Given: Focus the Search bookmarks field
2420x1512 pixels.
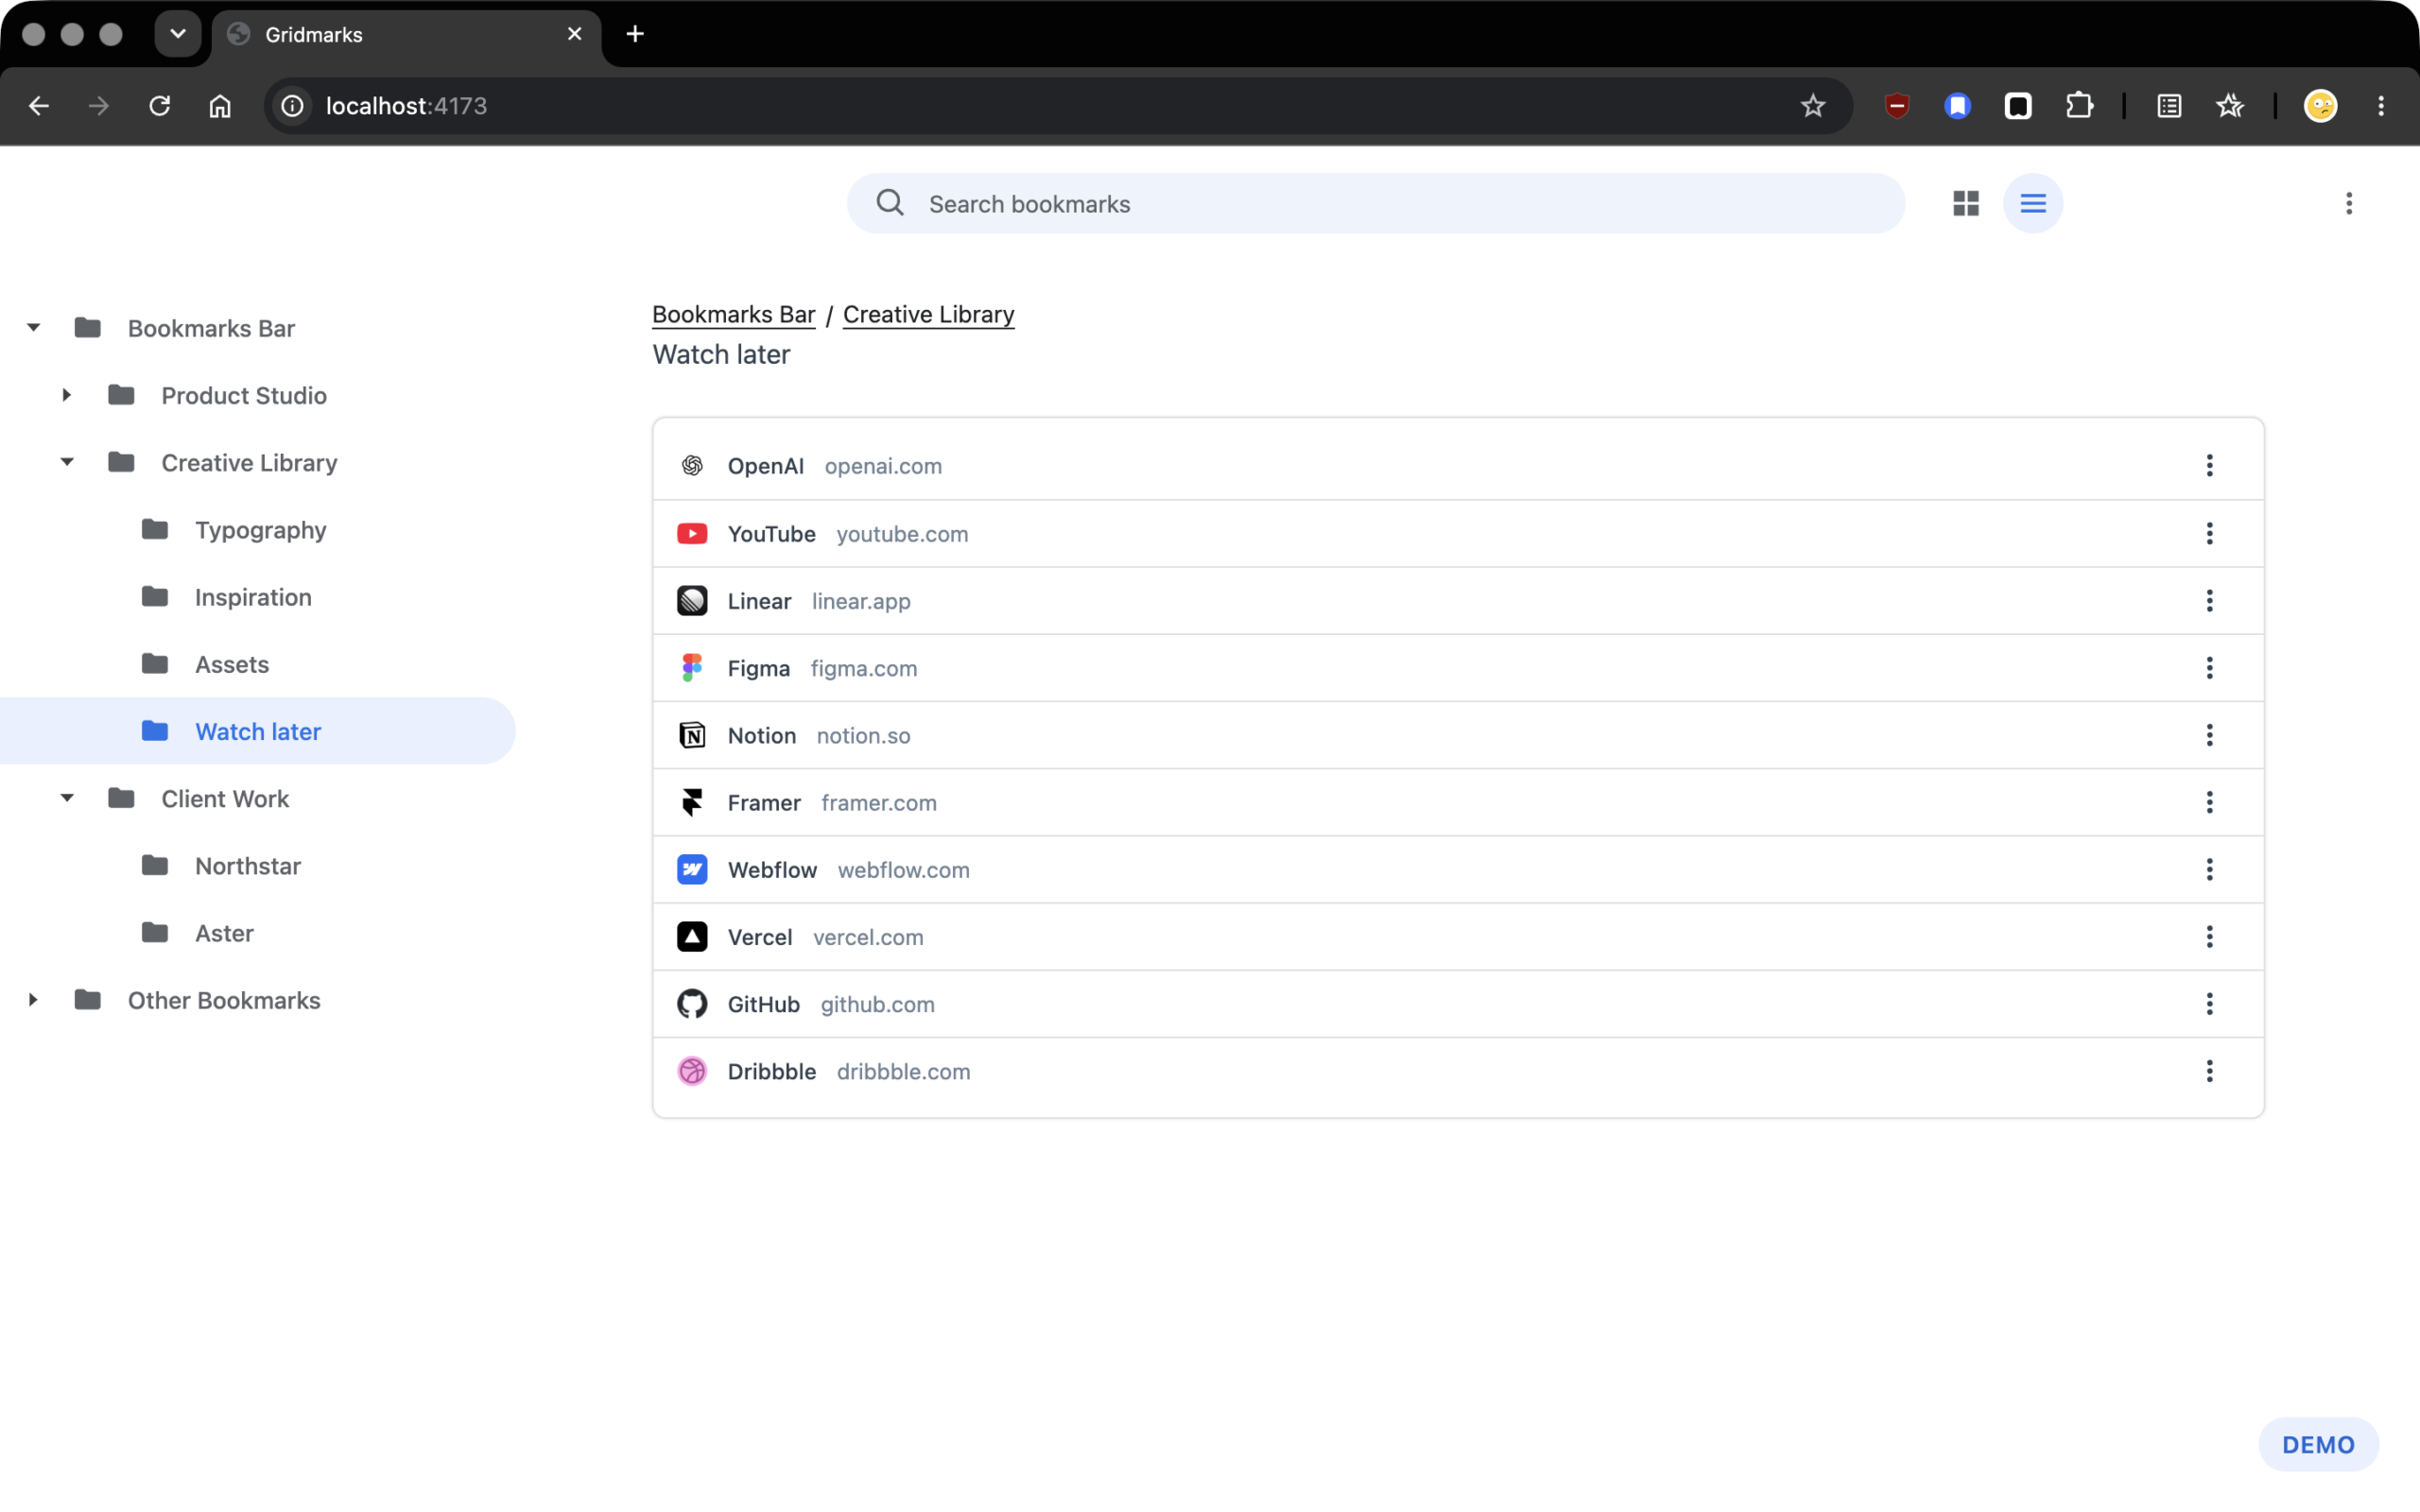Looking at the screenshot, I should pos(1375,204).
